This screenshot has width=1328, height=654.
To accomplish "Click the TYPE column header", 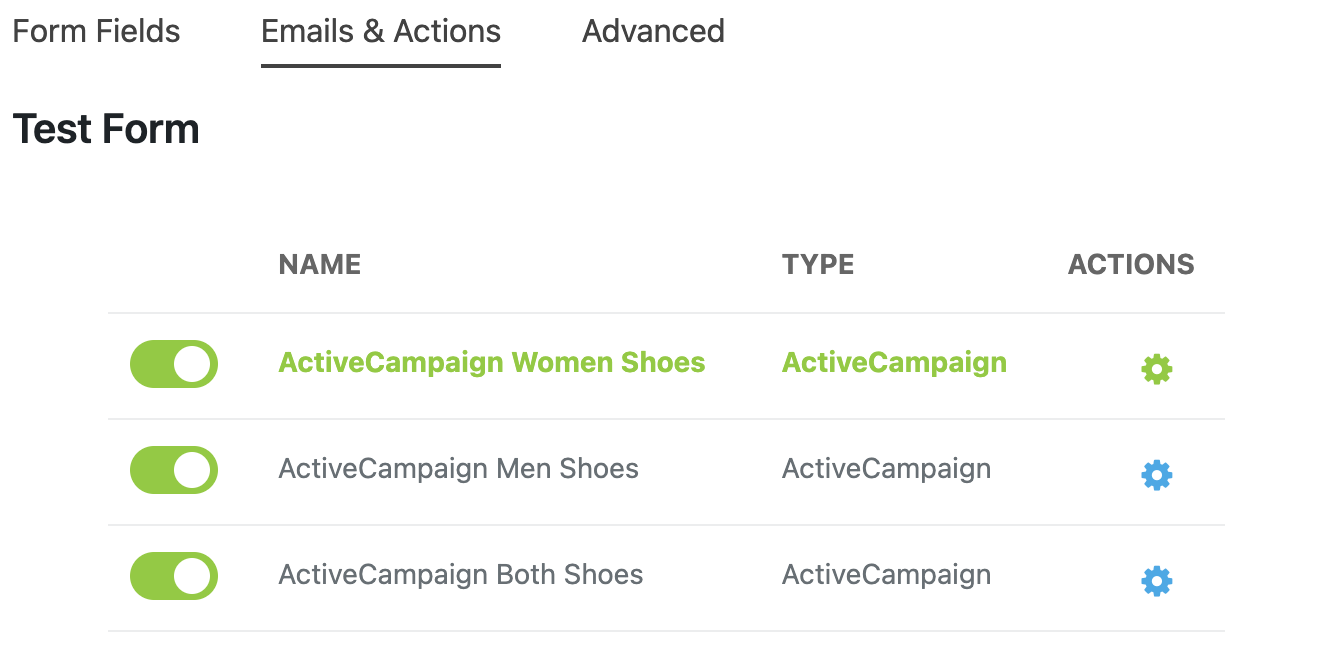I will 818,264.
